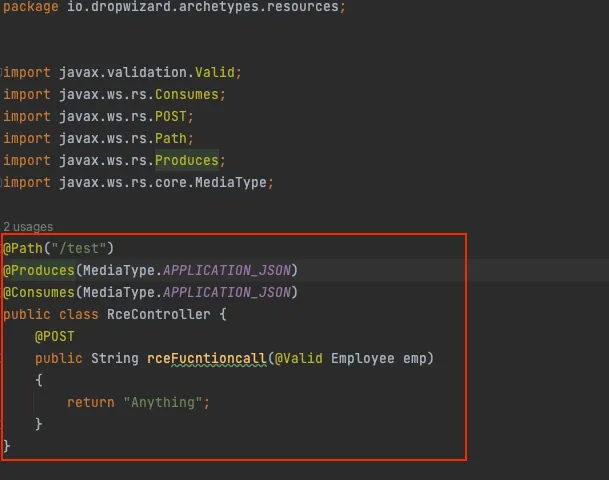Viewport: 609px width, 480px height.
Task: Click the @Produces annotation
Action: (39, 270)
